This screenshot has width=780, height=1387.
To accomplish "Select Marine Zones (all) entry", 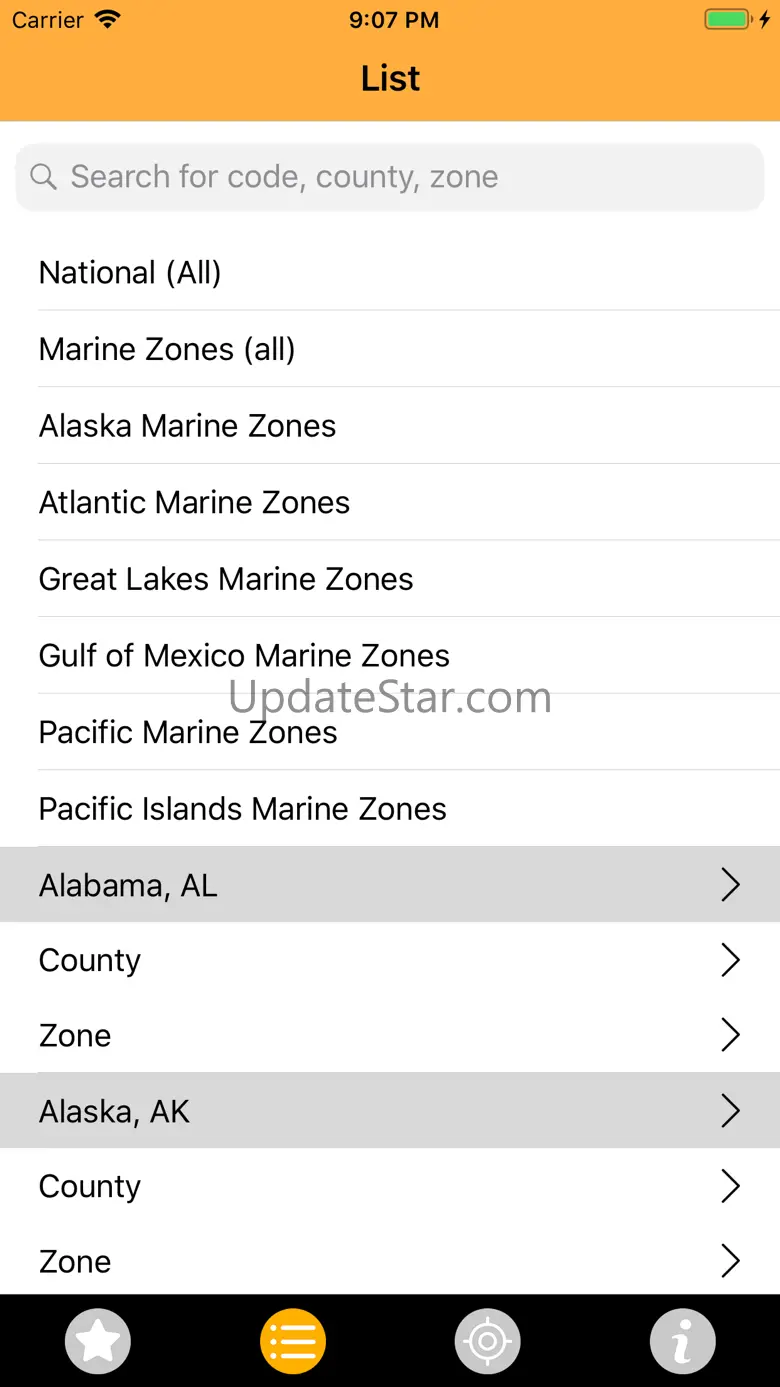I will [x=167, y=349].
